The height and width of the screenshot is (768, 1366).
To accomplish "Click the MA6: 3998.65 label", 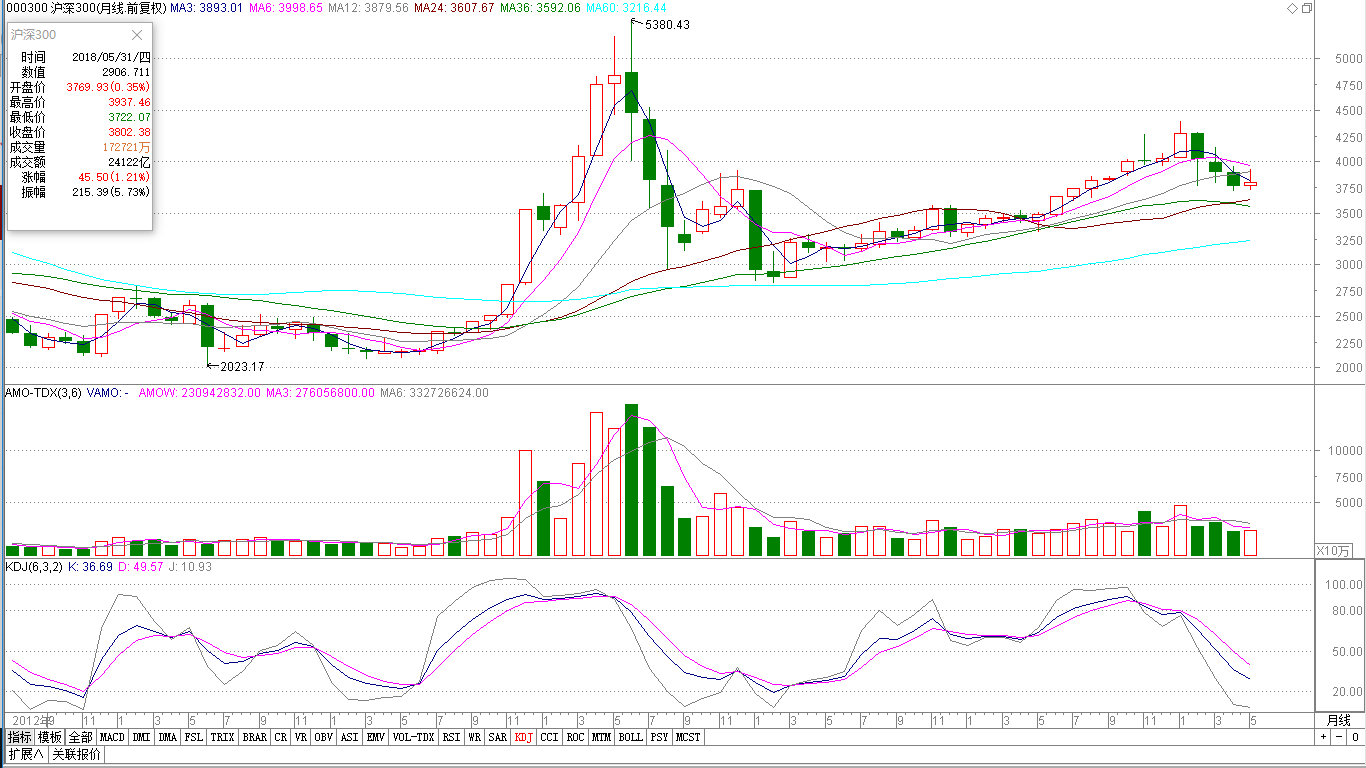I will 287,8.
